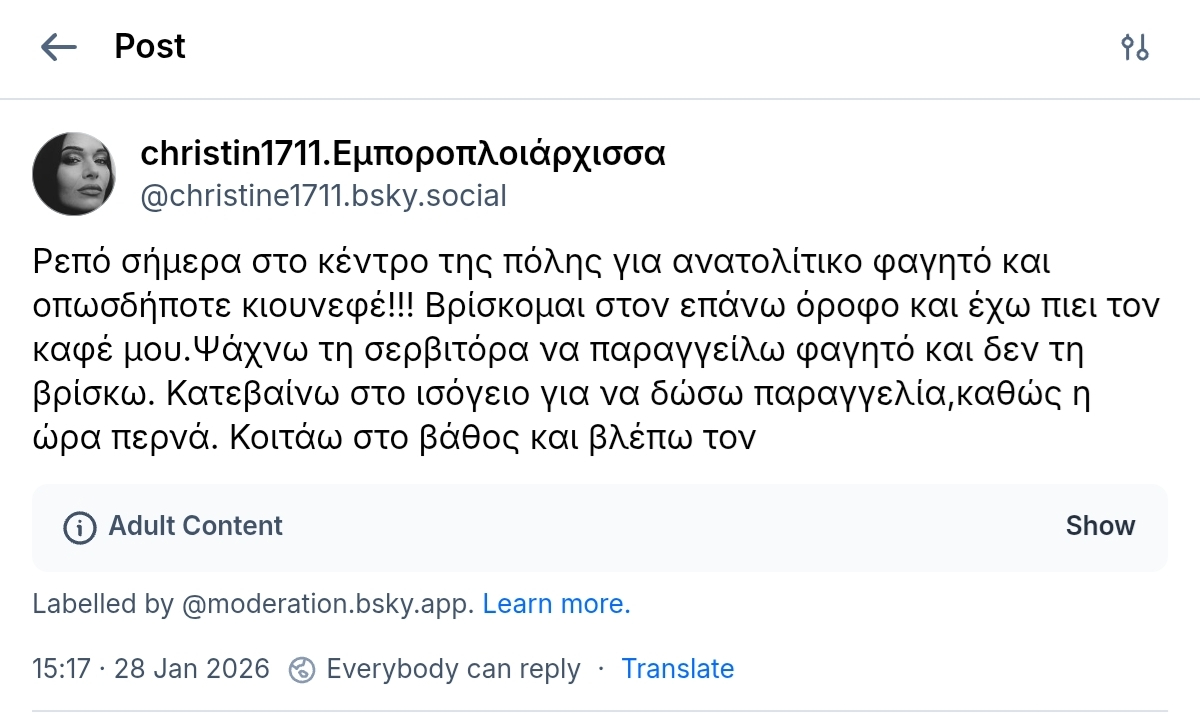Click the "Adult Content" label text
Screen dimensions: 1200x716
pyautogui.click(x=196, y=526)
